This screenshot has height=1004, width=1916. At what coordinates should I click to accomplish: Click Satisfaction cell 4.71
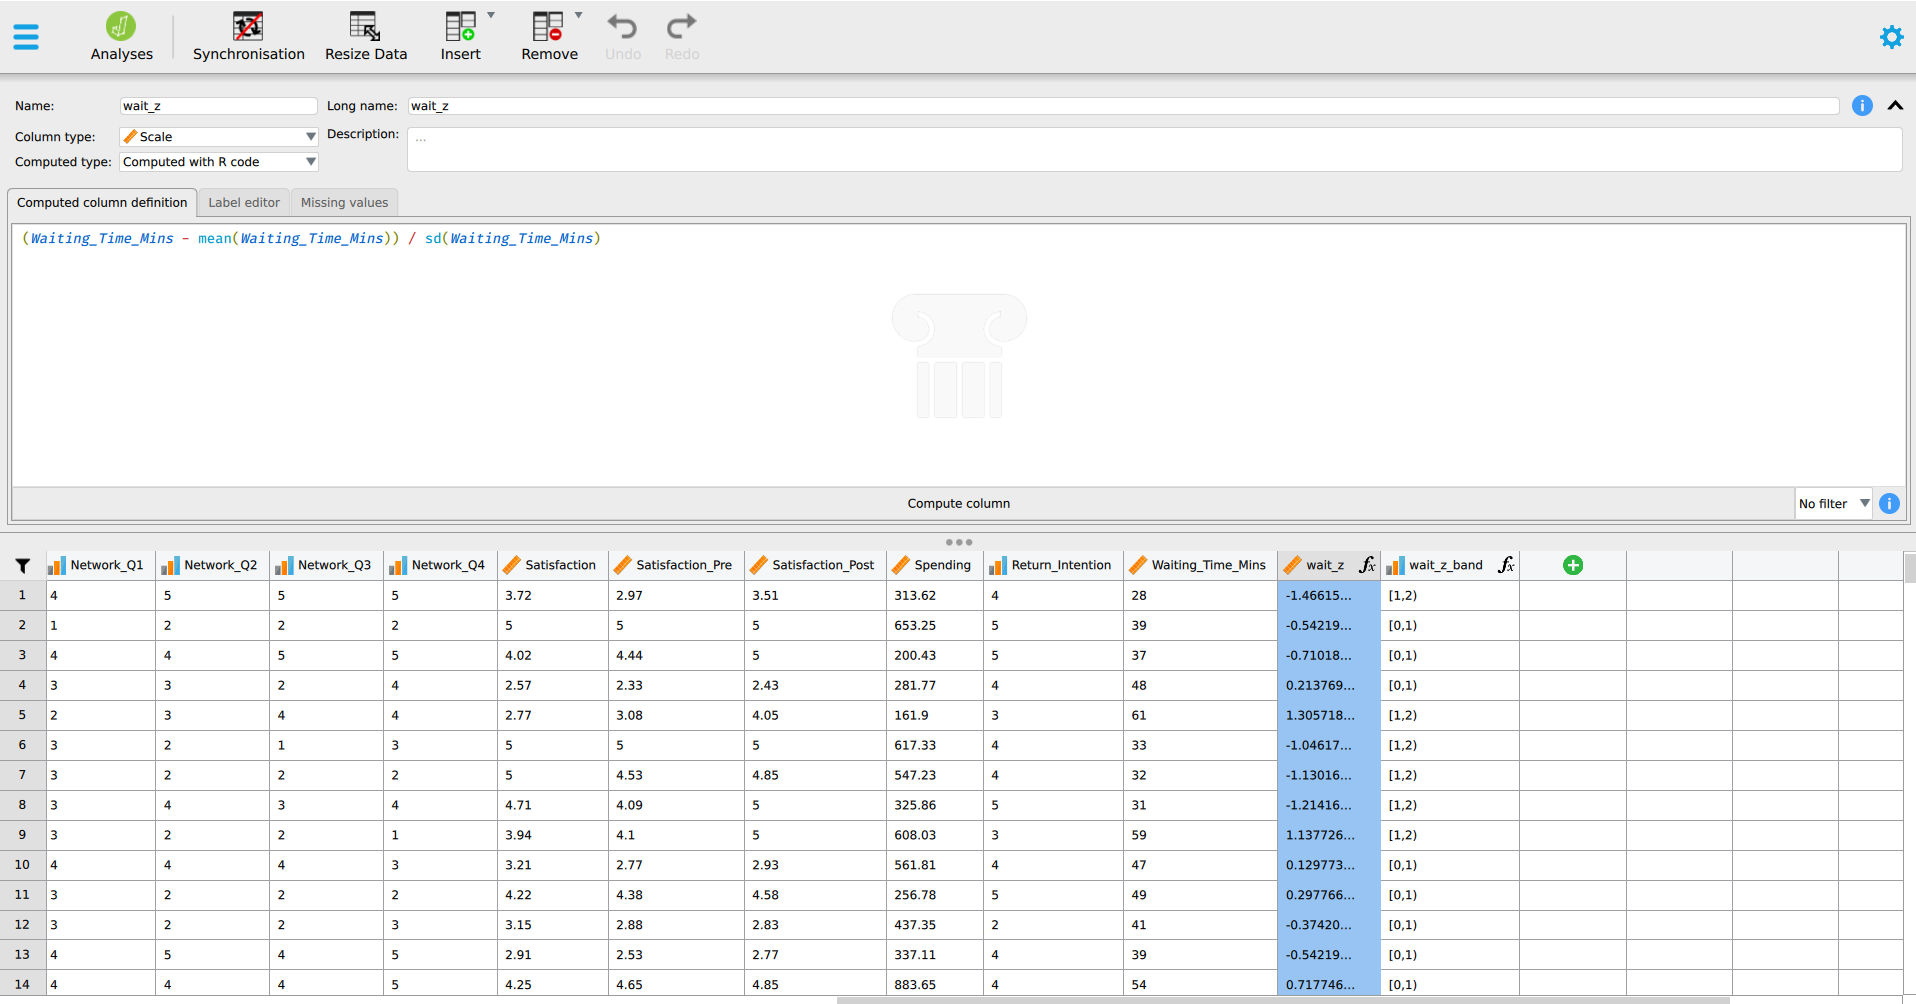point(552,805)
